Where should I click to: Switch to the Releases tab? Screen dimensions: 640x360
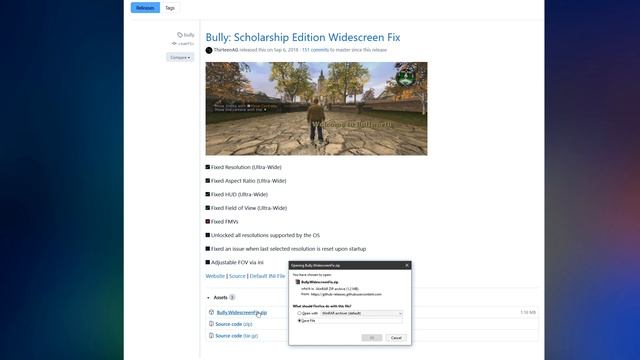(x=145, y=8)
